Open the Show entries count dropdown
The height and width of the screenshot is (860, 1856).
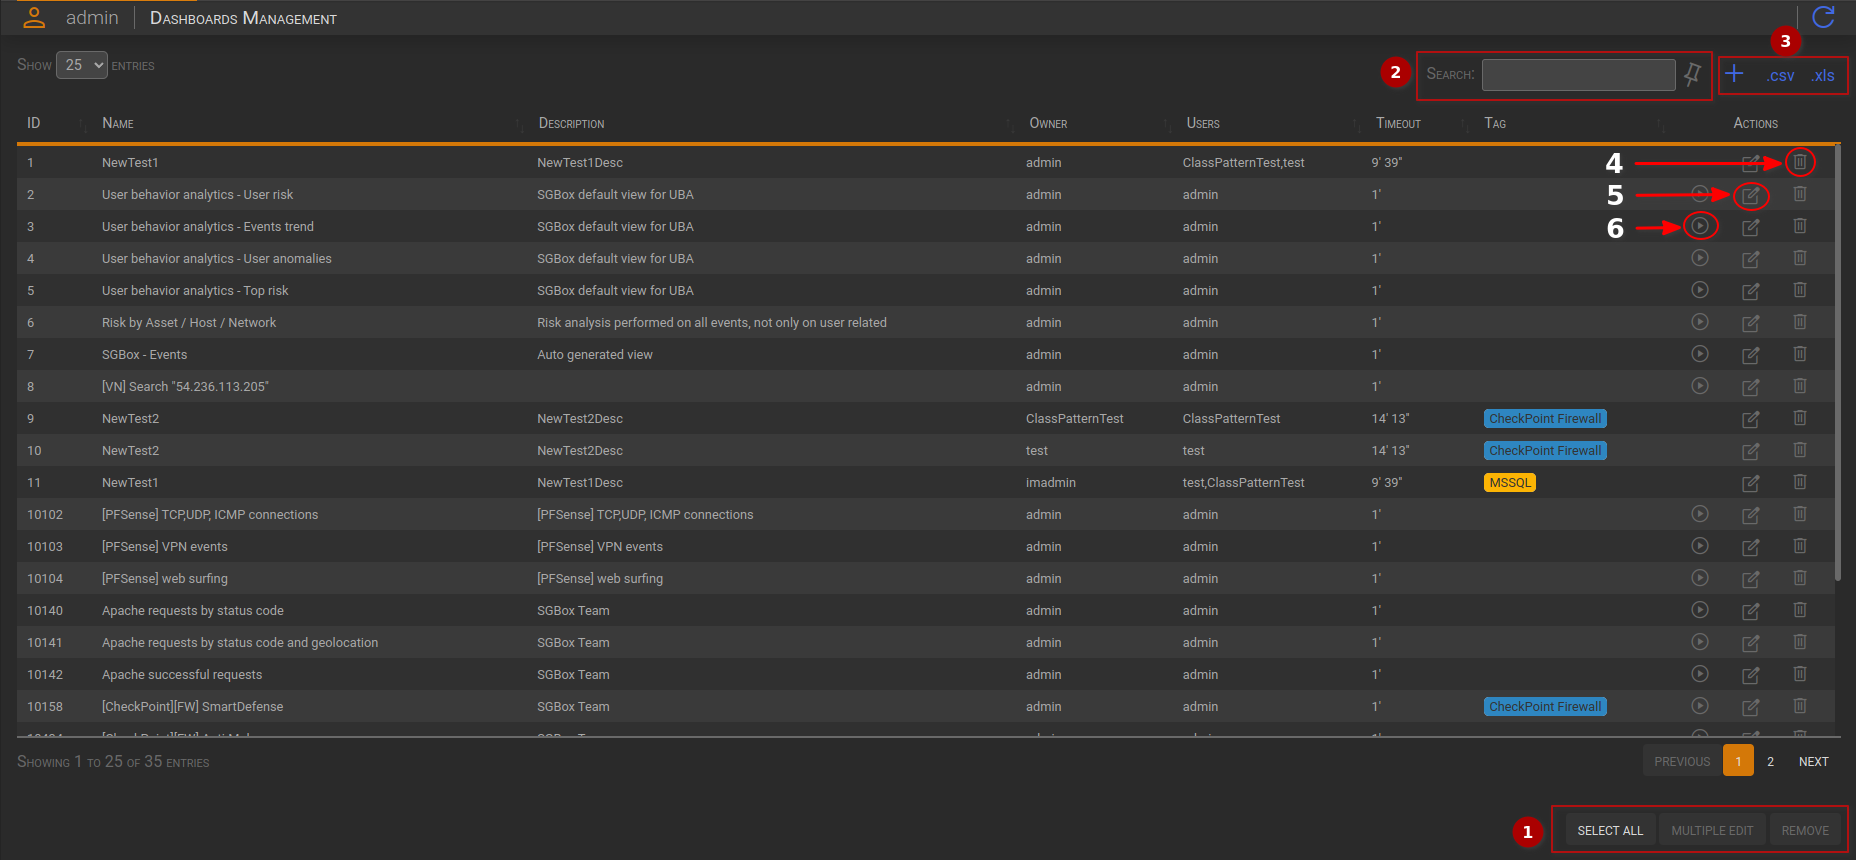pos(82,65)
